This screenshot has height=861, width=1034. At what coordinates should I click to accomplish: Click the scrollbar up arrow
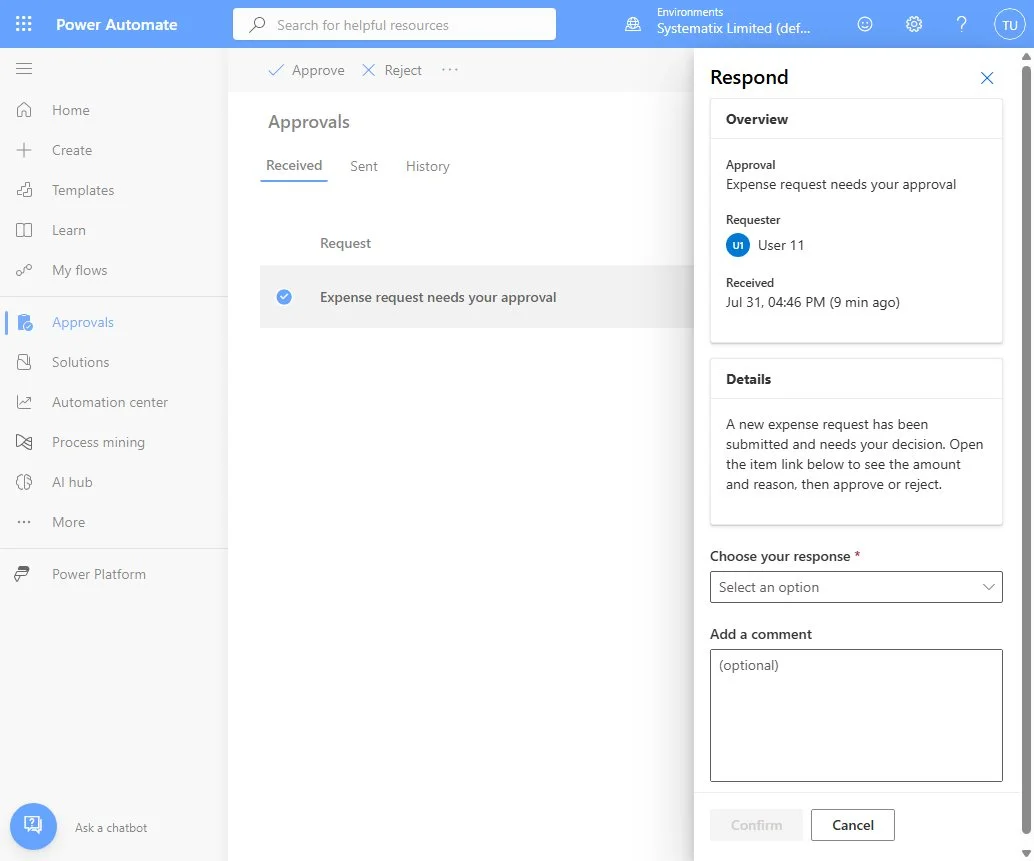click(1026, 56)
